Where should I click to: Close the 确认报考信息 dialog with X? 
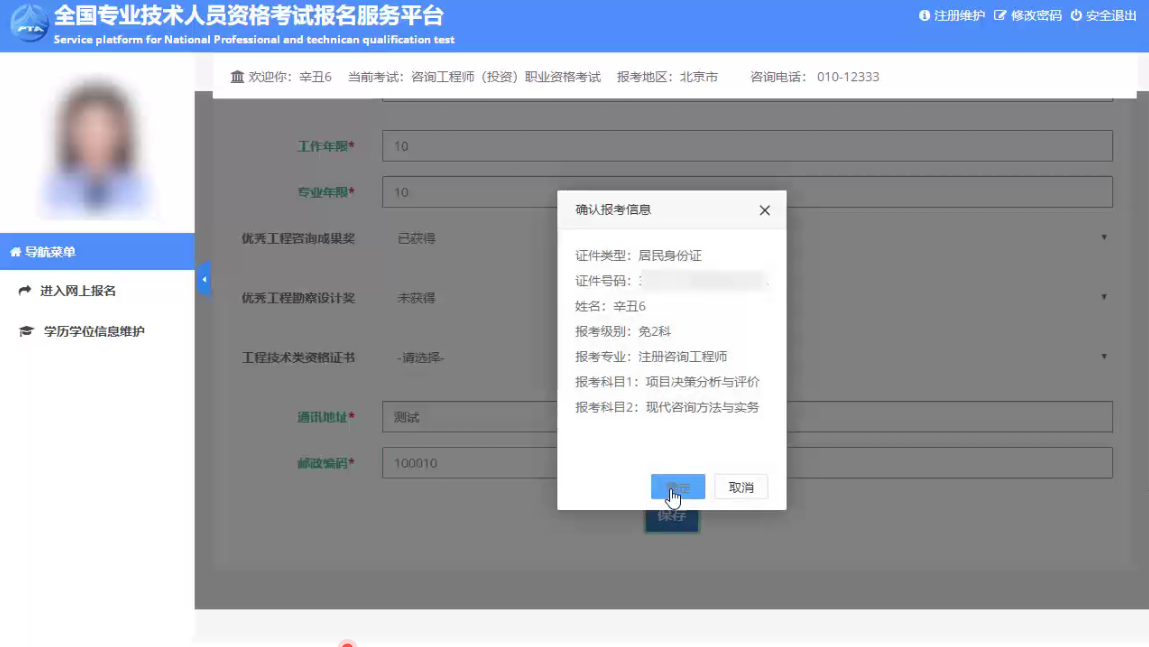click(x=764, y=211)
